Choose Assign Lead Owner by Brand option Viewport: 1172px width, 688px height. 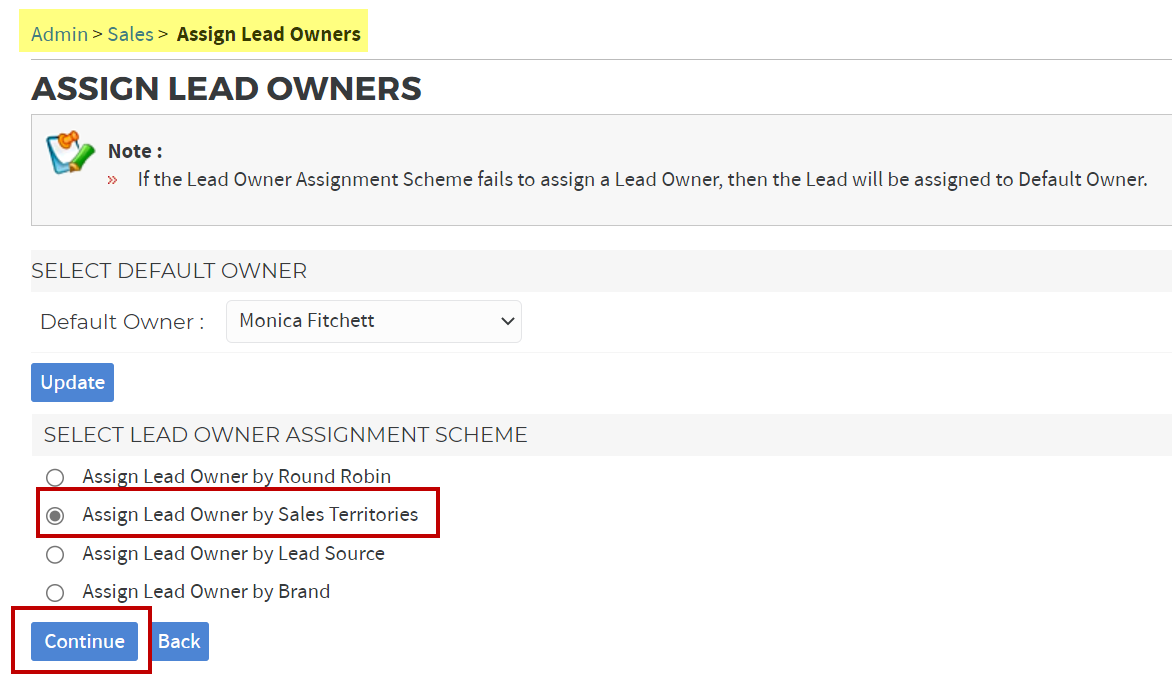click(x=55, y=592)
